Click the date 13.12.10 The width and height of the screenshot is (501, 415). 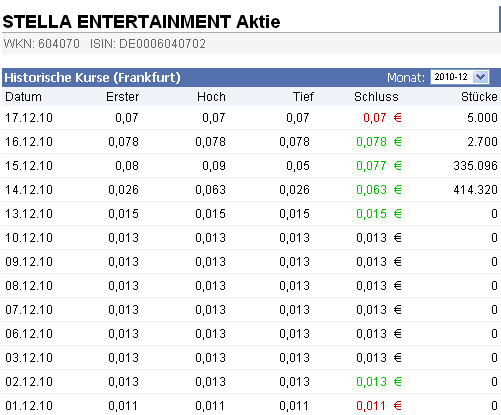pos(29,214)
